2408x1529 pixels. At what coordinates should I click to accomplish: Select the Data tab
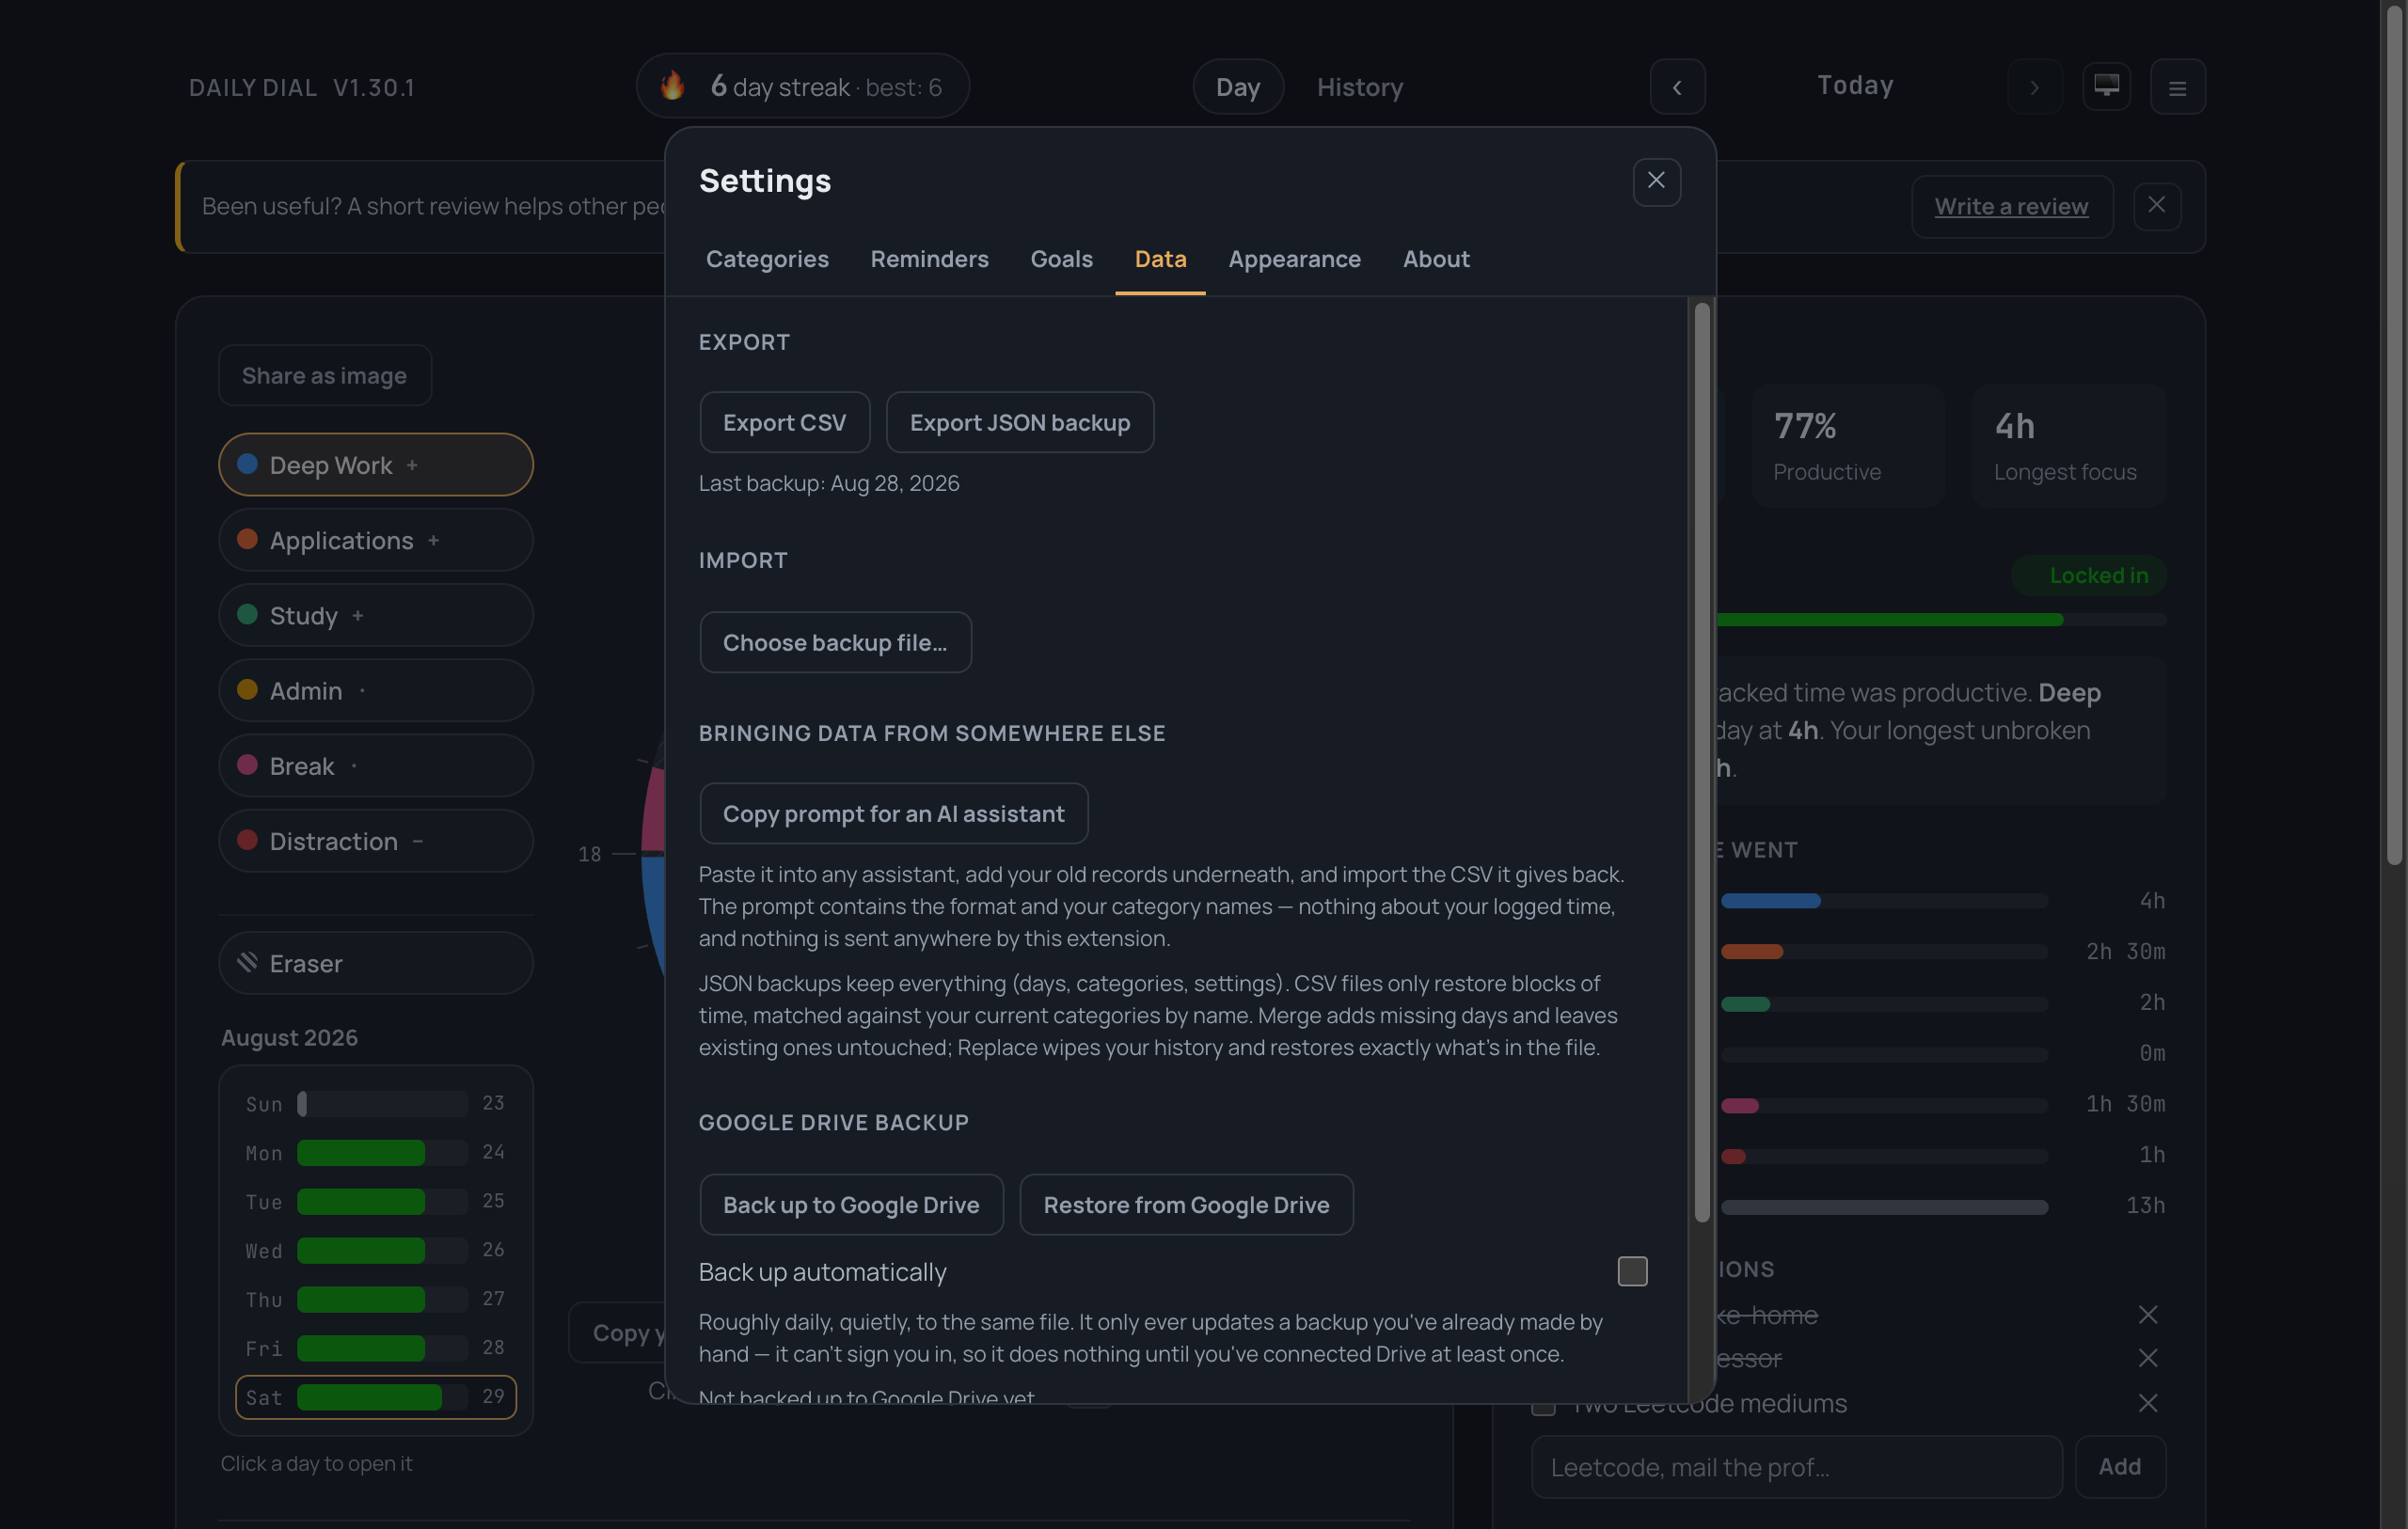point(1160,259)
